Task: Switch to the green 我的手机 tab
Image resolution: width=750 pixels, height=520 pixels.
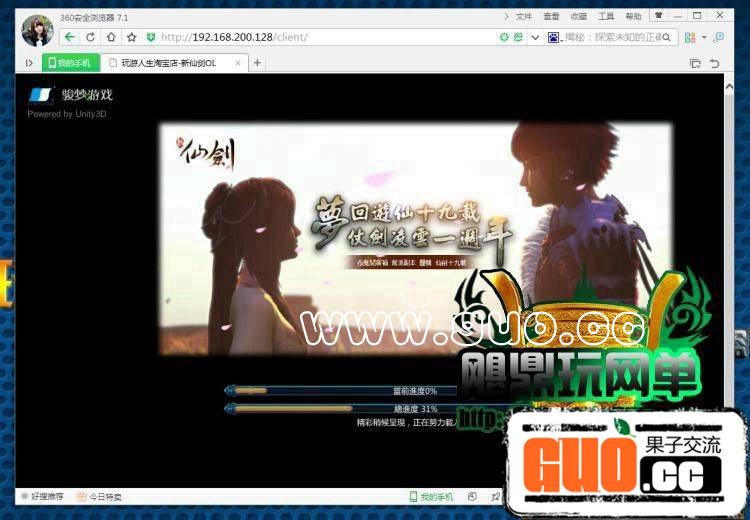Action: pyautogui.click(x=71, y=63)
